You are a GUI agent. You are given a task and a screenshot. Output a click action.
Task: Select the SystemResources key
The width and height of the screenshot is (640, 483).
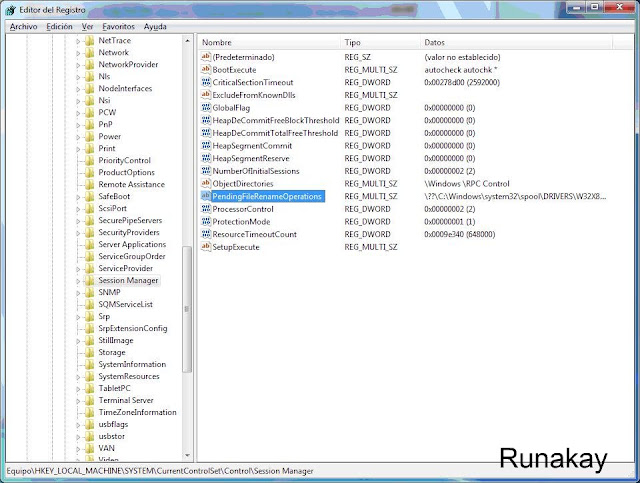[x=129, y=376]
